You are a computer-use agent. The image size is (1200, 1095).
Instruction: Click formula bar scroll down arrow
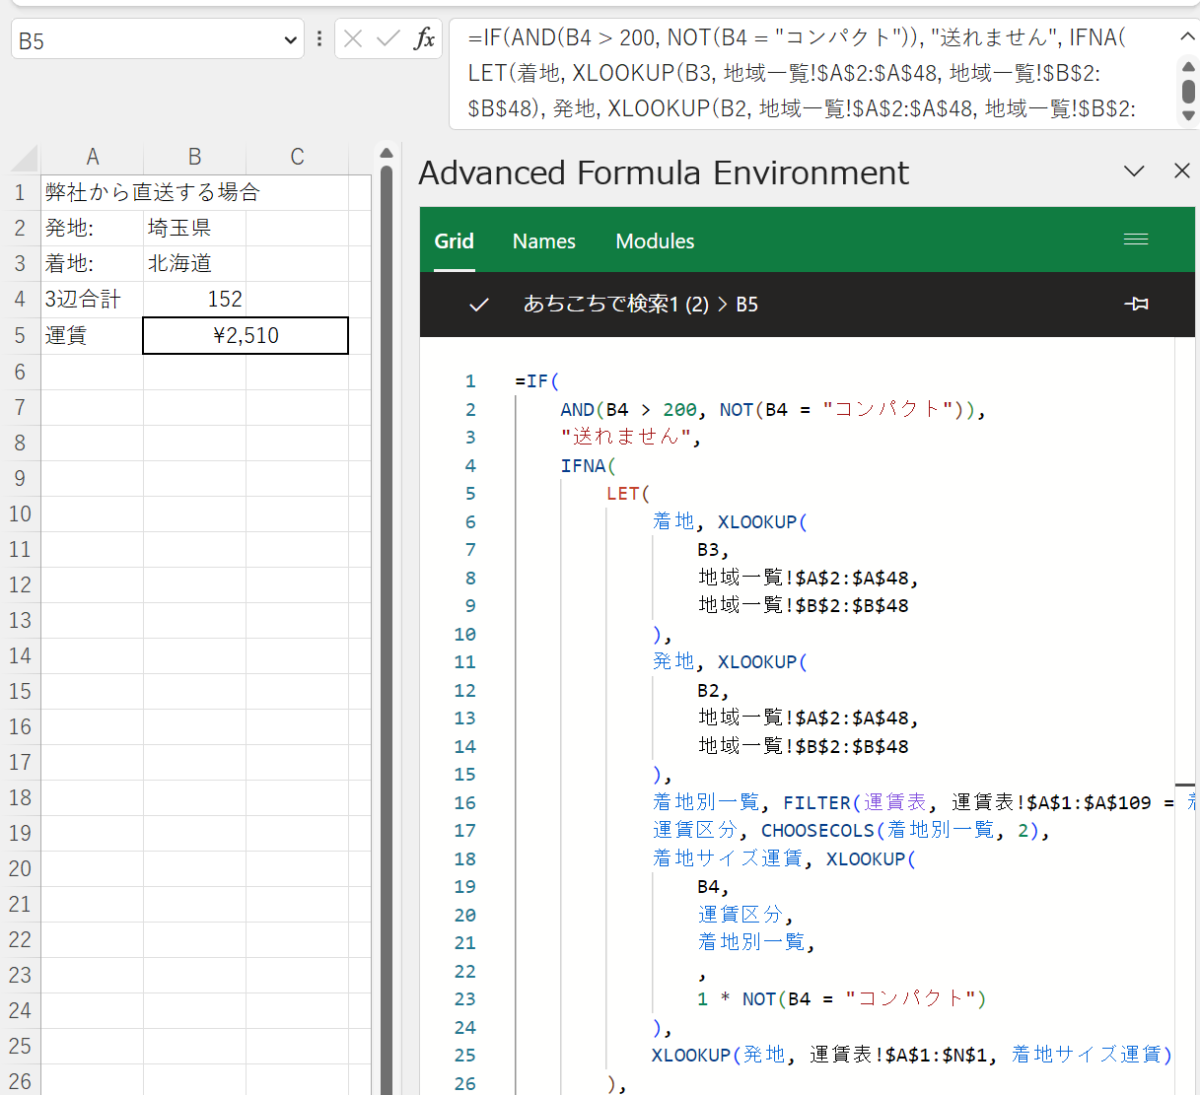(1188, 116)
